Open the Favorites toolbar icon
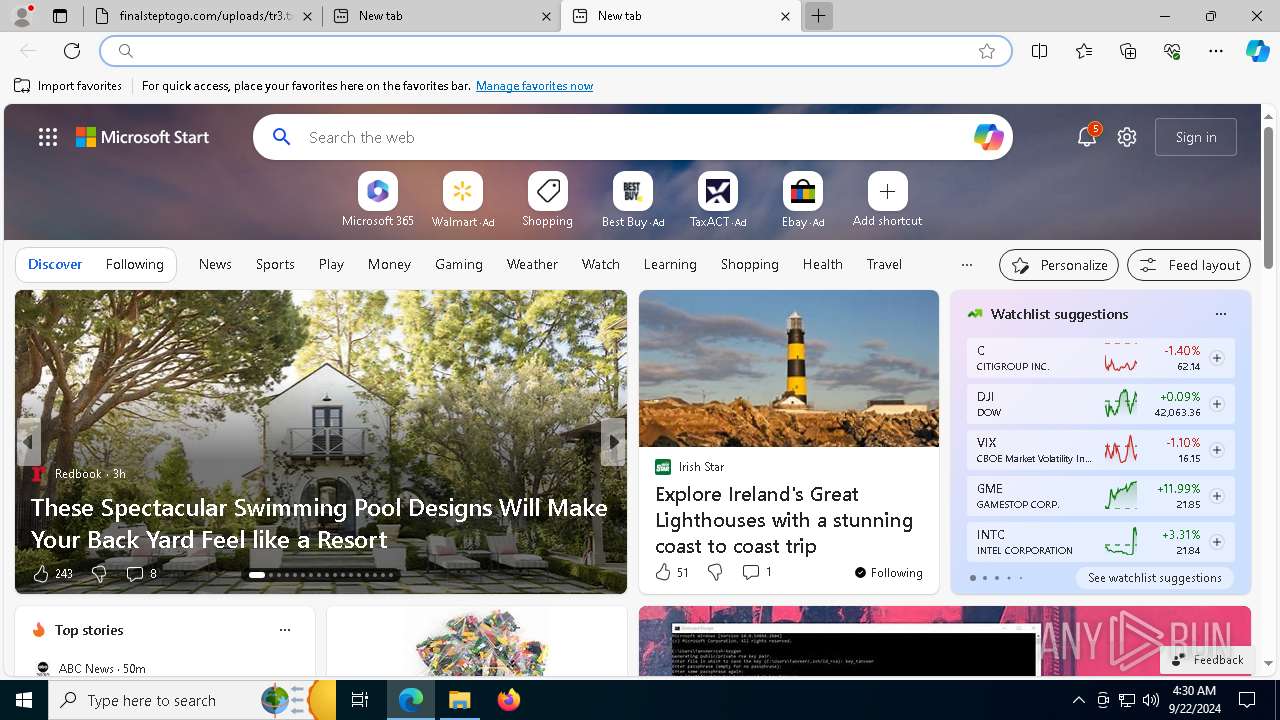 (x=1084, y=51)
